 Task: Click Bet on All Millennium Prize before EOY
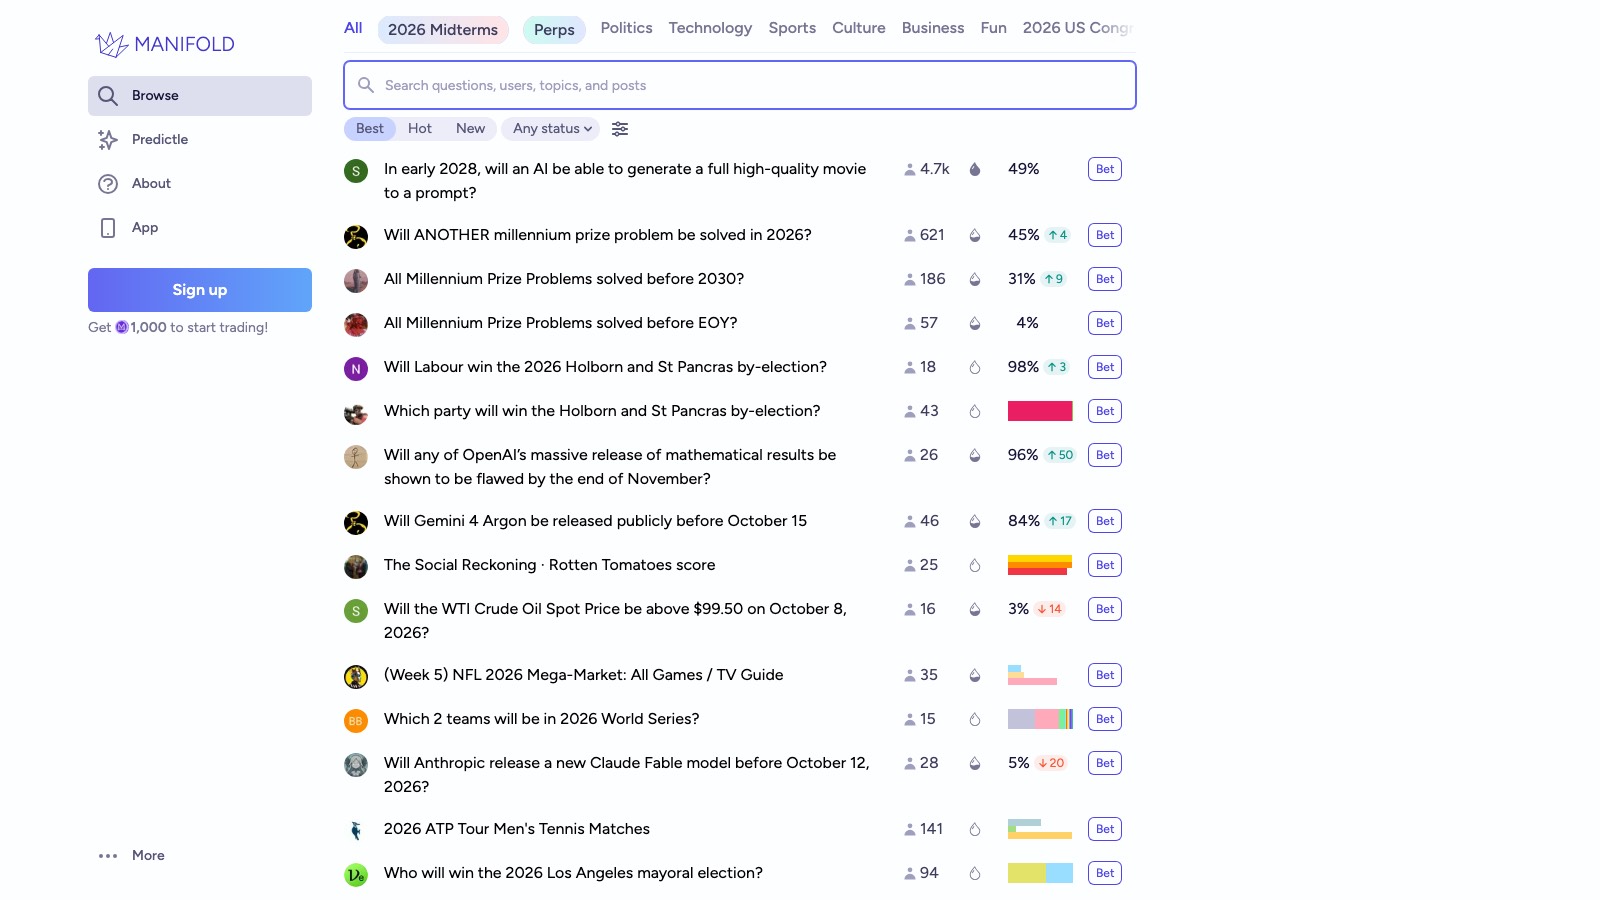point(1105,323)
